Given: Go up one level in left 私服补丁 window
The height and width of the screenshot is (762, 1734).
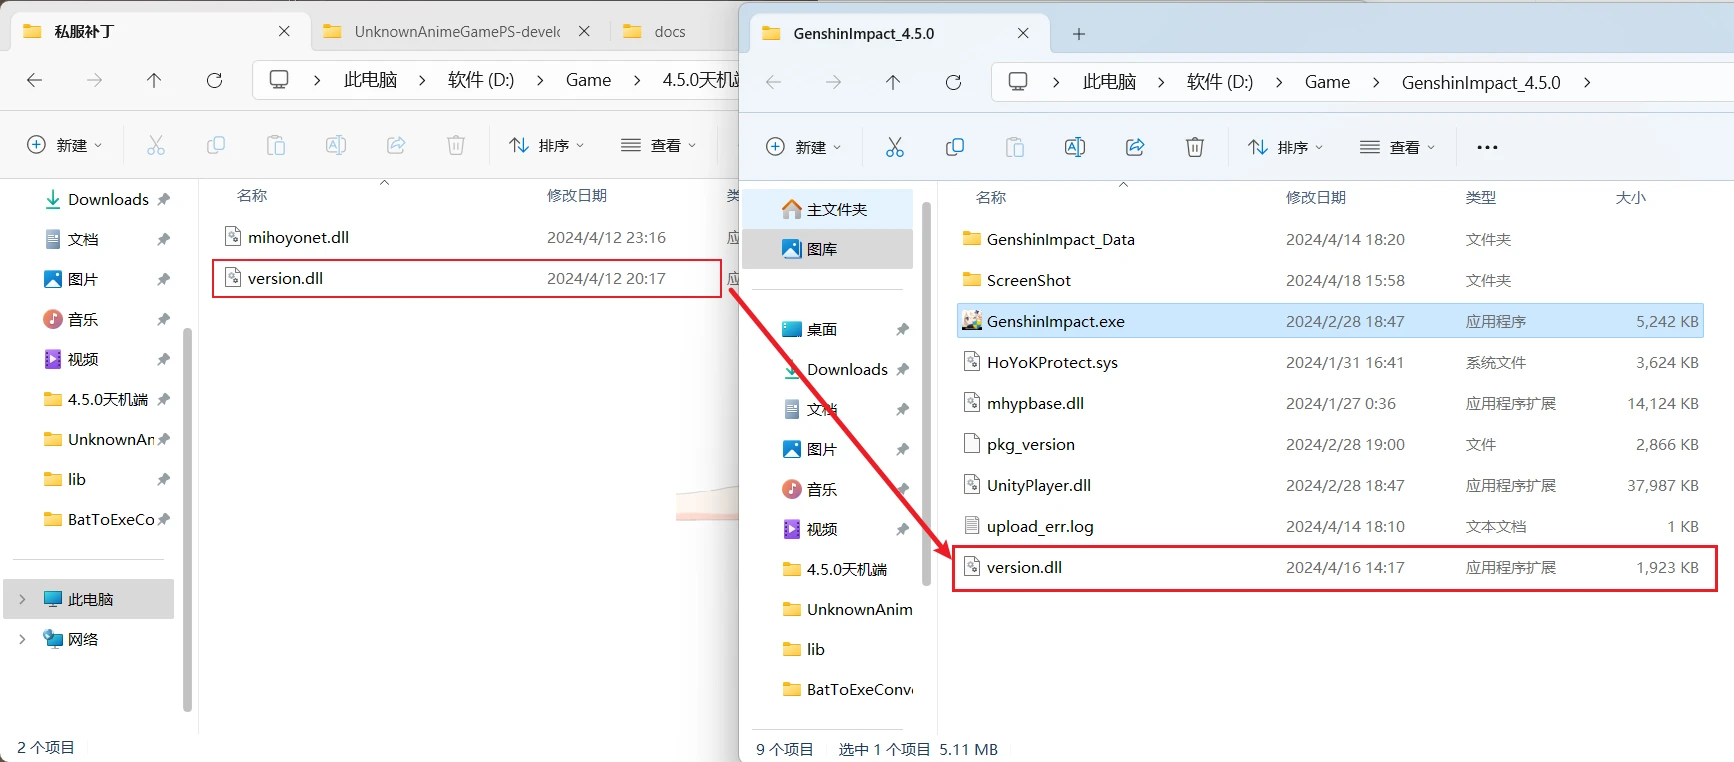Looking at the screenshot, I should pyautogui.click(x=154, y=80).
